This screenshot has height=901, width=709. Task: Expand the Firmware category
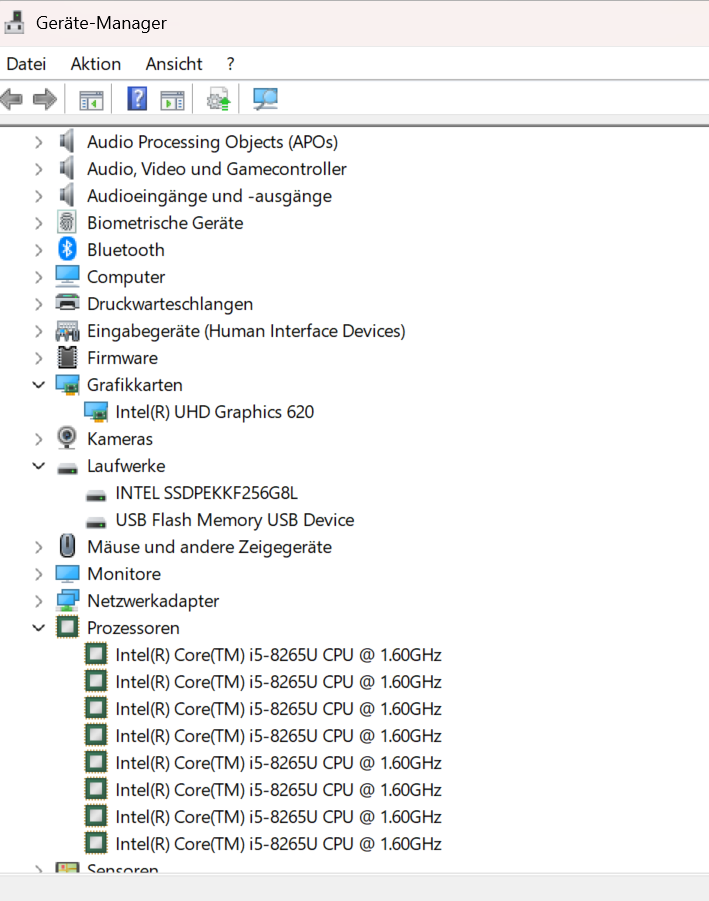tap(38, 358)
